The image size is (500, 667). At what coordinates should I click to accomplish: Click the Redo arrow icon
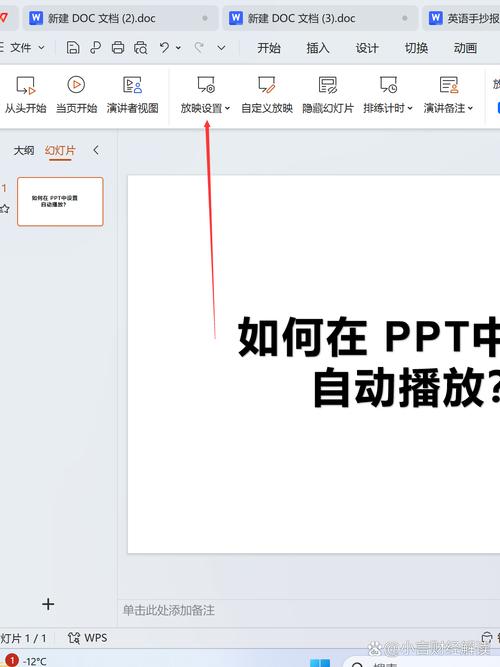(199, 47)
